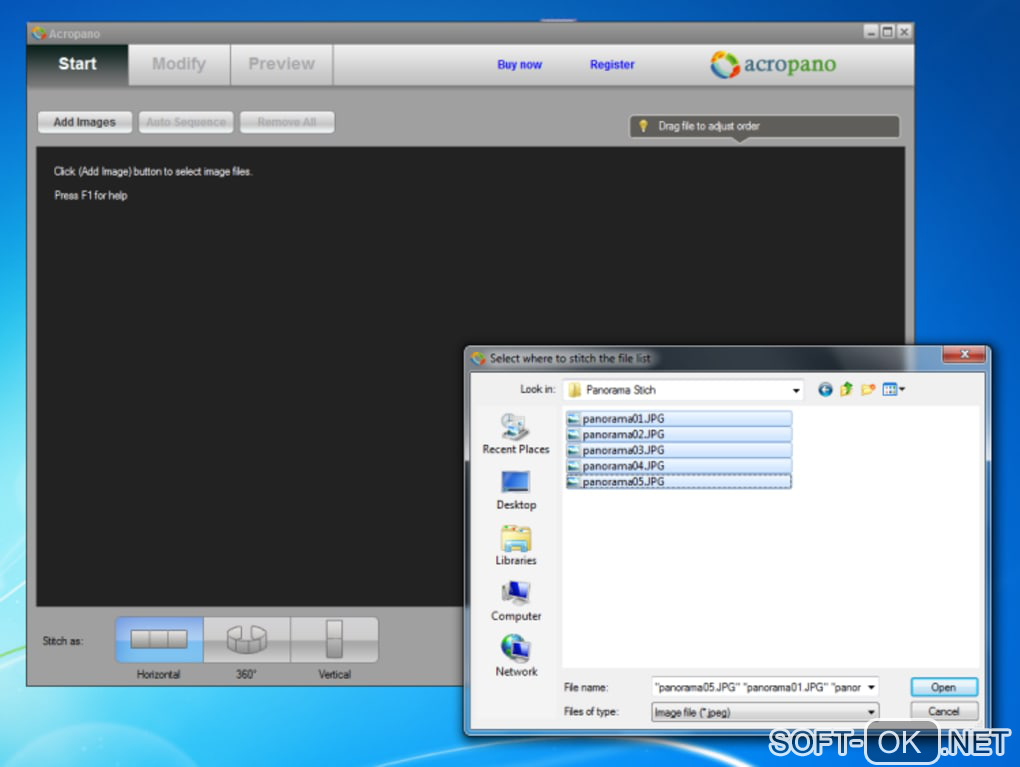
Task: Switch to the Start tab
Action: coord(77,64)
